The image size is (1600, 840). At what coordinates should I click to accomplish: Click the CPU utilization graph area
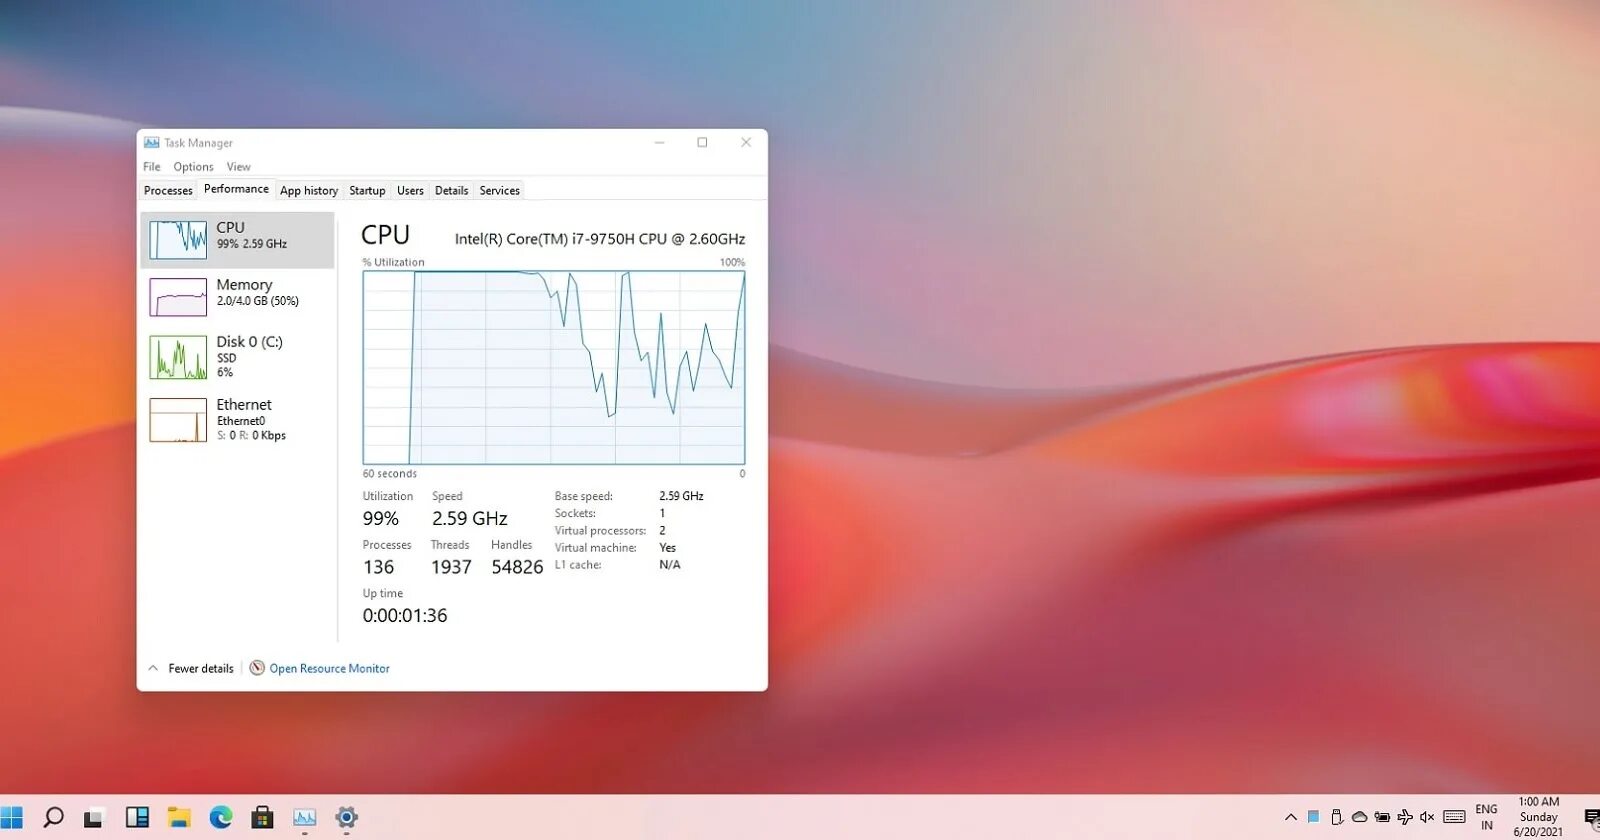pyautogui.click(x=554, y=367)
